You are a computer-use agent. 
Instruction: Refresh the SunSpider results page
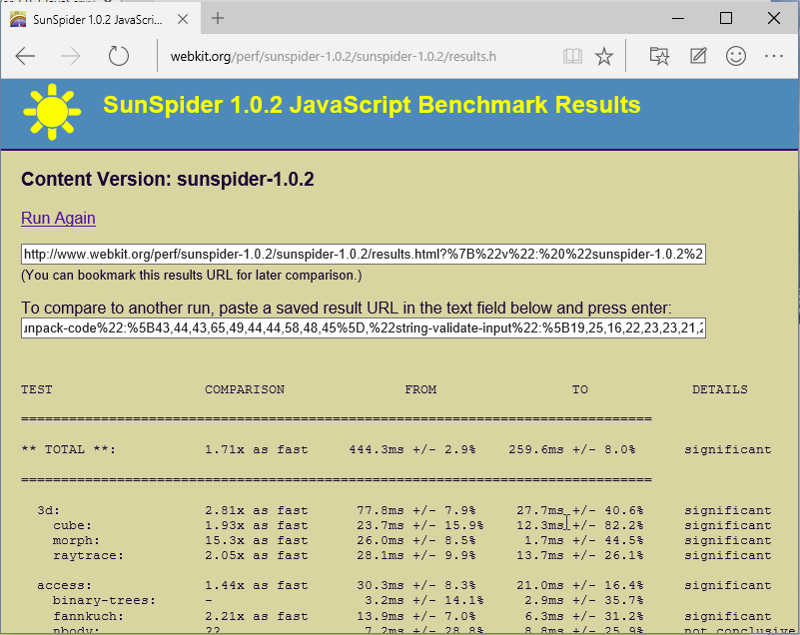click(119, 56)
